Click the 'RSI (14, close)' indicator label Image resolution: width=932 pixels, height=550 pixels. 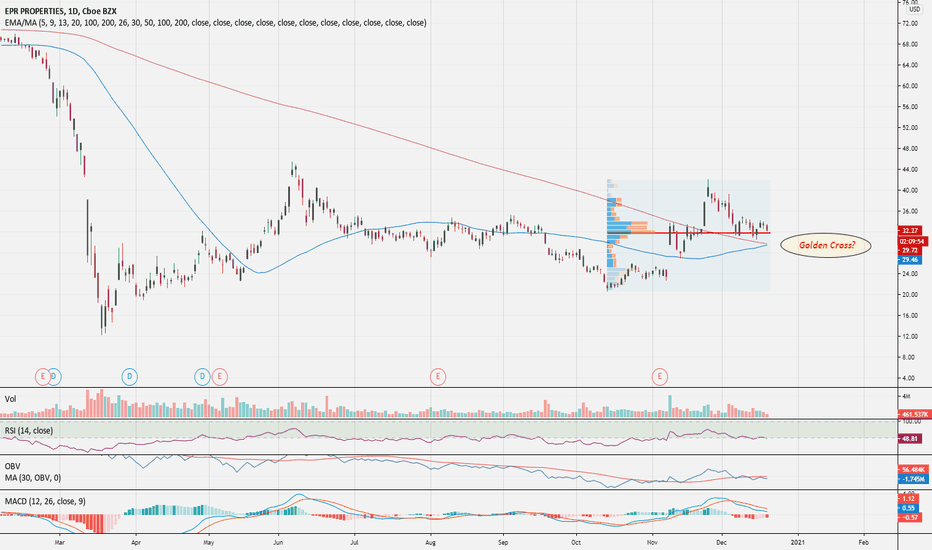tap(29, 430)
